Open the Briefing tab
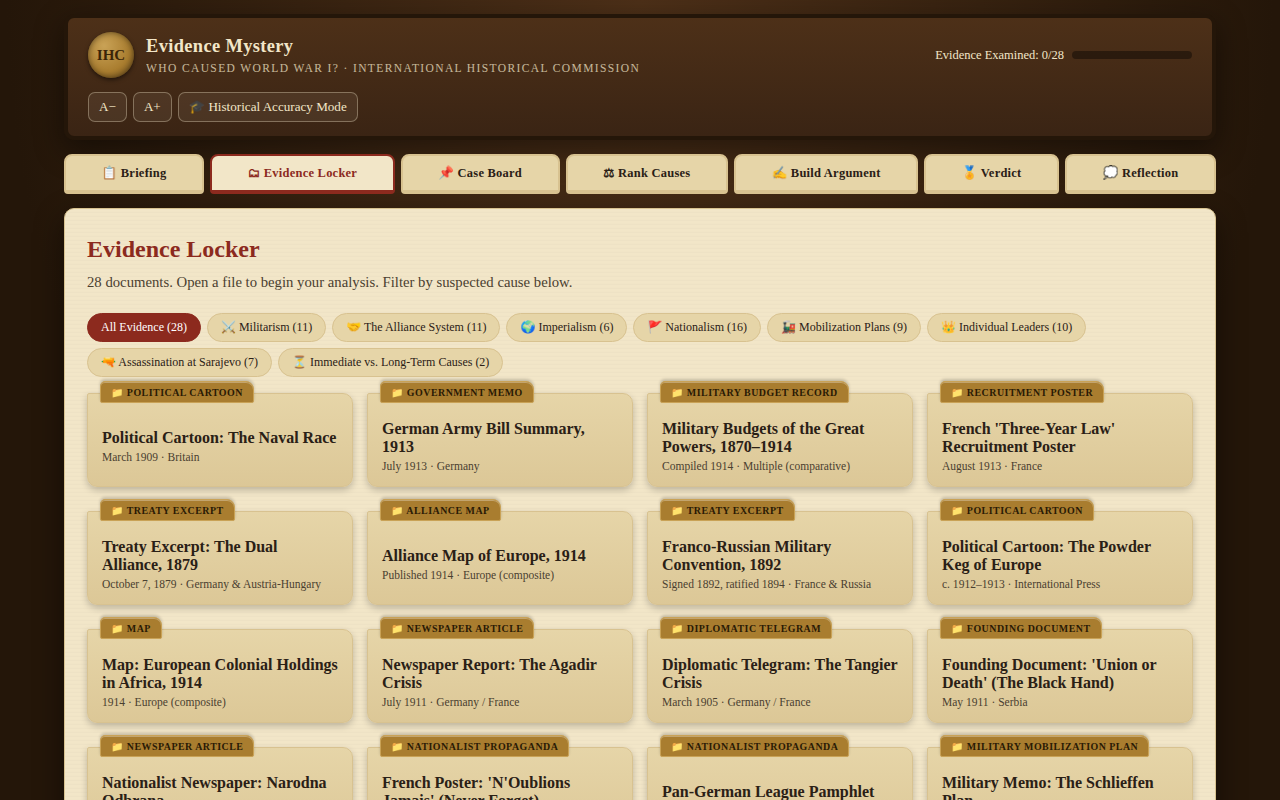The width and height of the screenshot is (1280, 800). point(134,173)
